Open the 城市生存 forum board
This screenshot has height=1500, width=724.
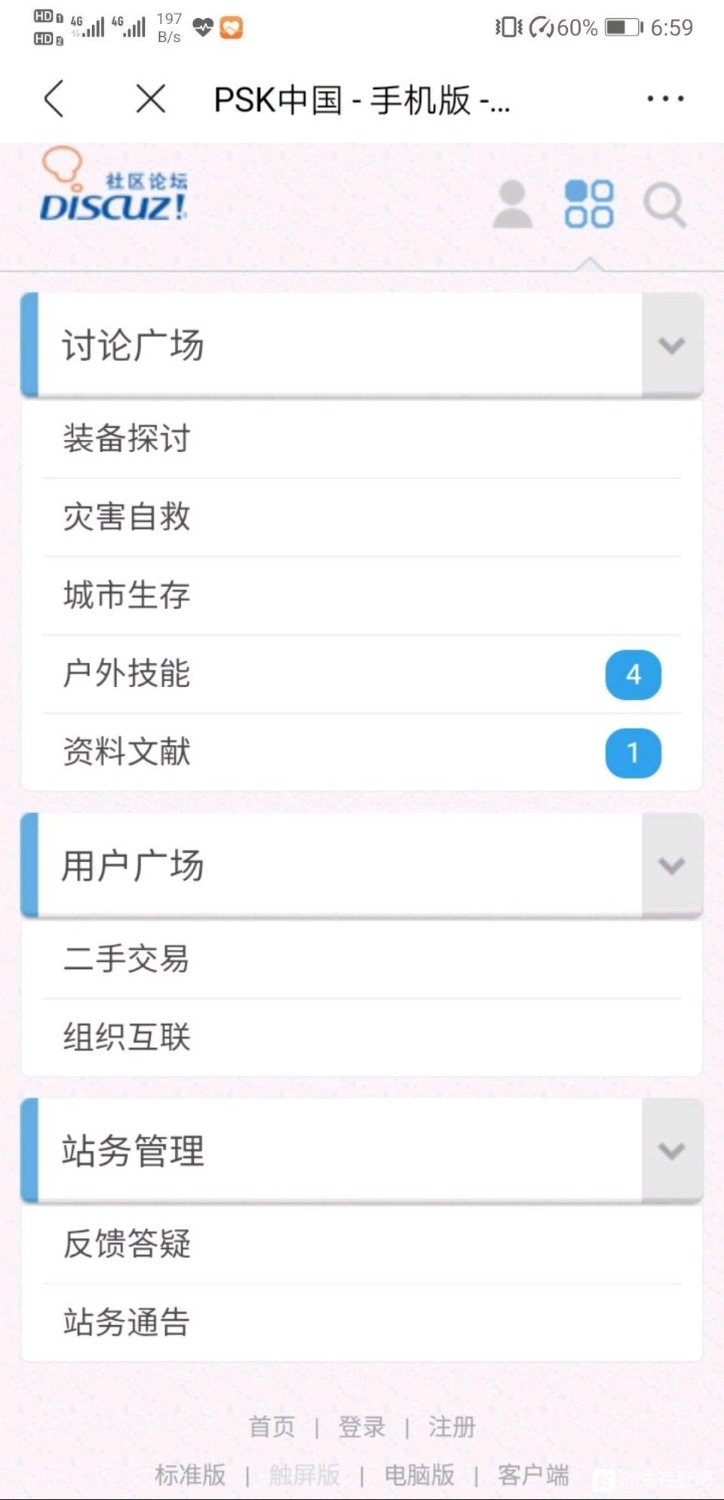pyautogui.click(x=362, y=595)
